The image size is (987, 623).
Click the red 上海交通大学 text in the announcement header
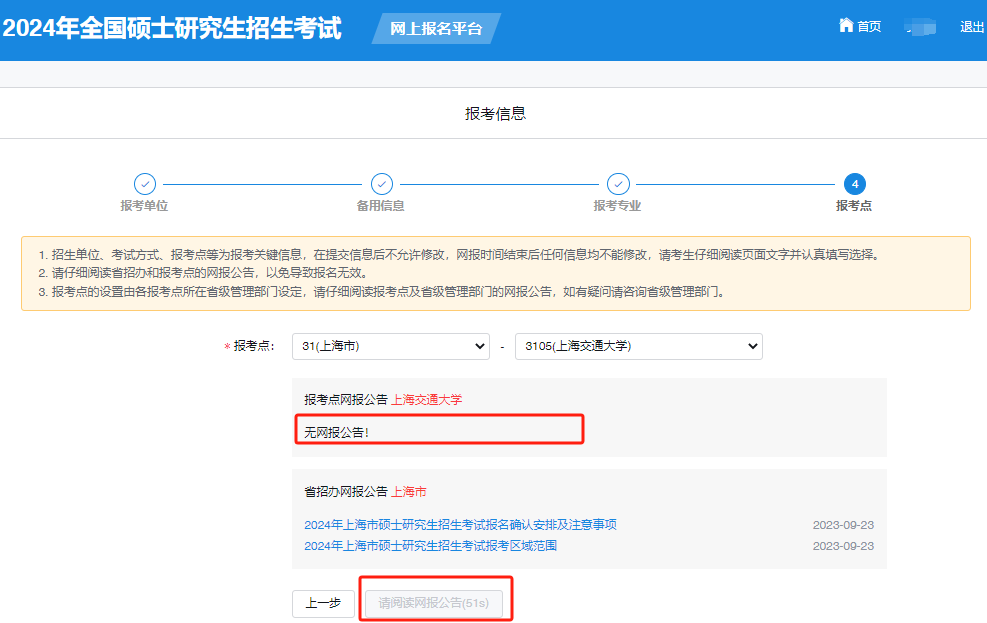[427, 400]
